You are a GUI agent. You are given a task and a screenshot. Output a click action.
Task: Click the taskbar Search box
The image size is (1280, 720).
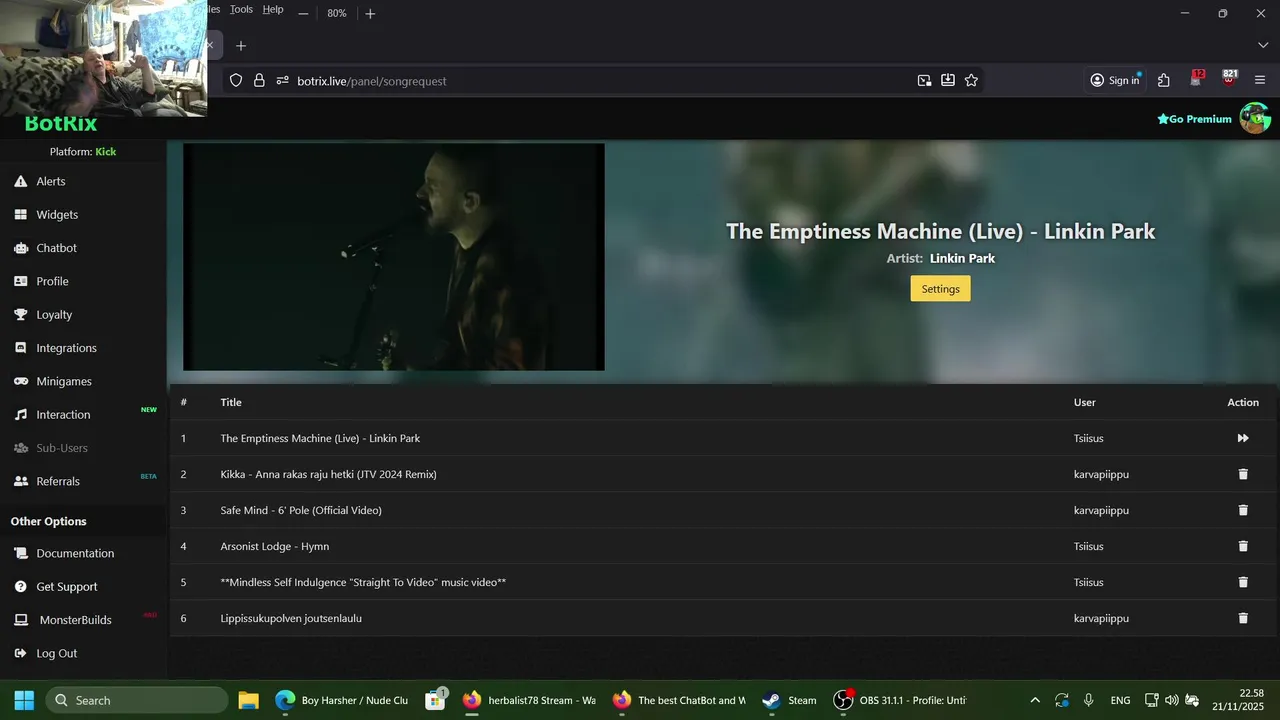click(137, 700)
